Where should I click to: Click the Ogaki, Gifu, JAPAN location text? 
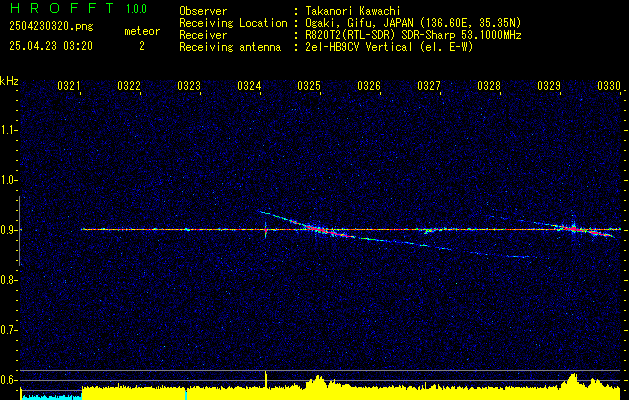point(413,23)
